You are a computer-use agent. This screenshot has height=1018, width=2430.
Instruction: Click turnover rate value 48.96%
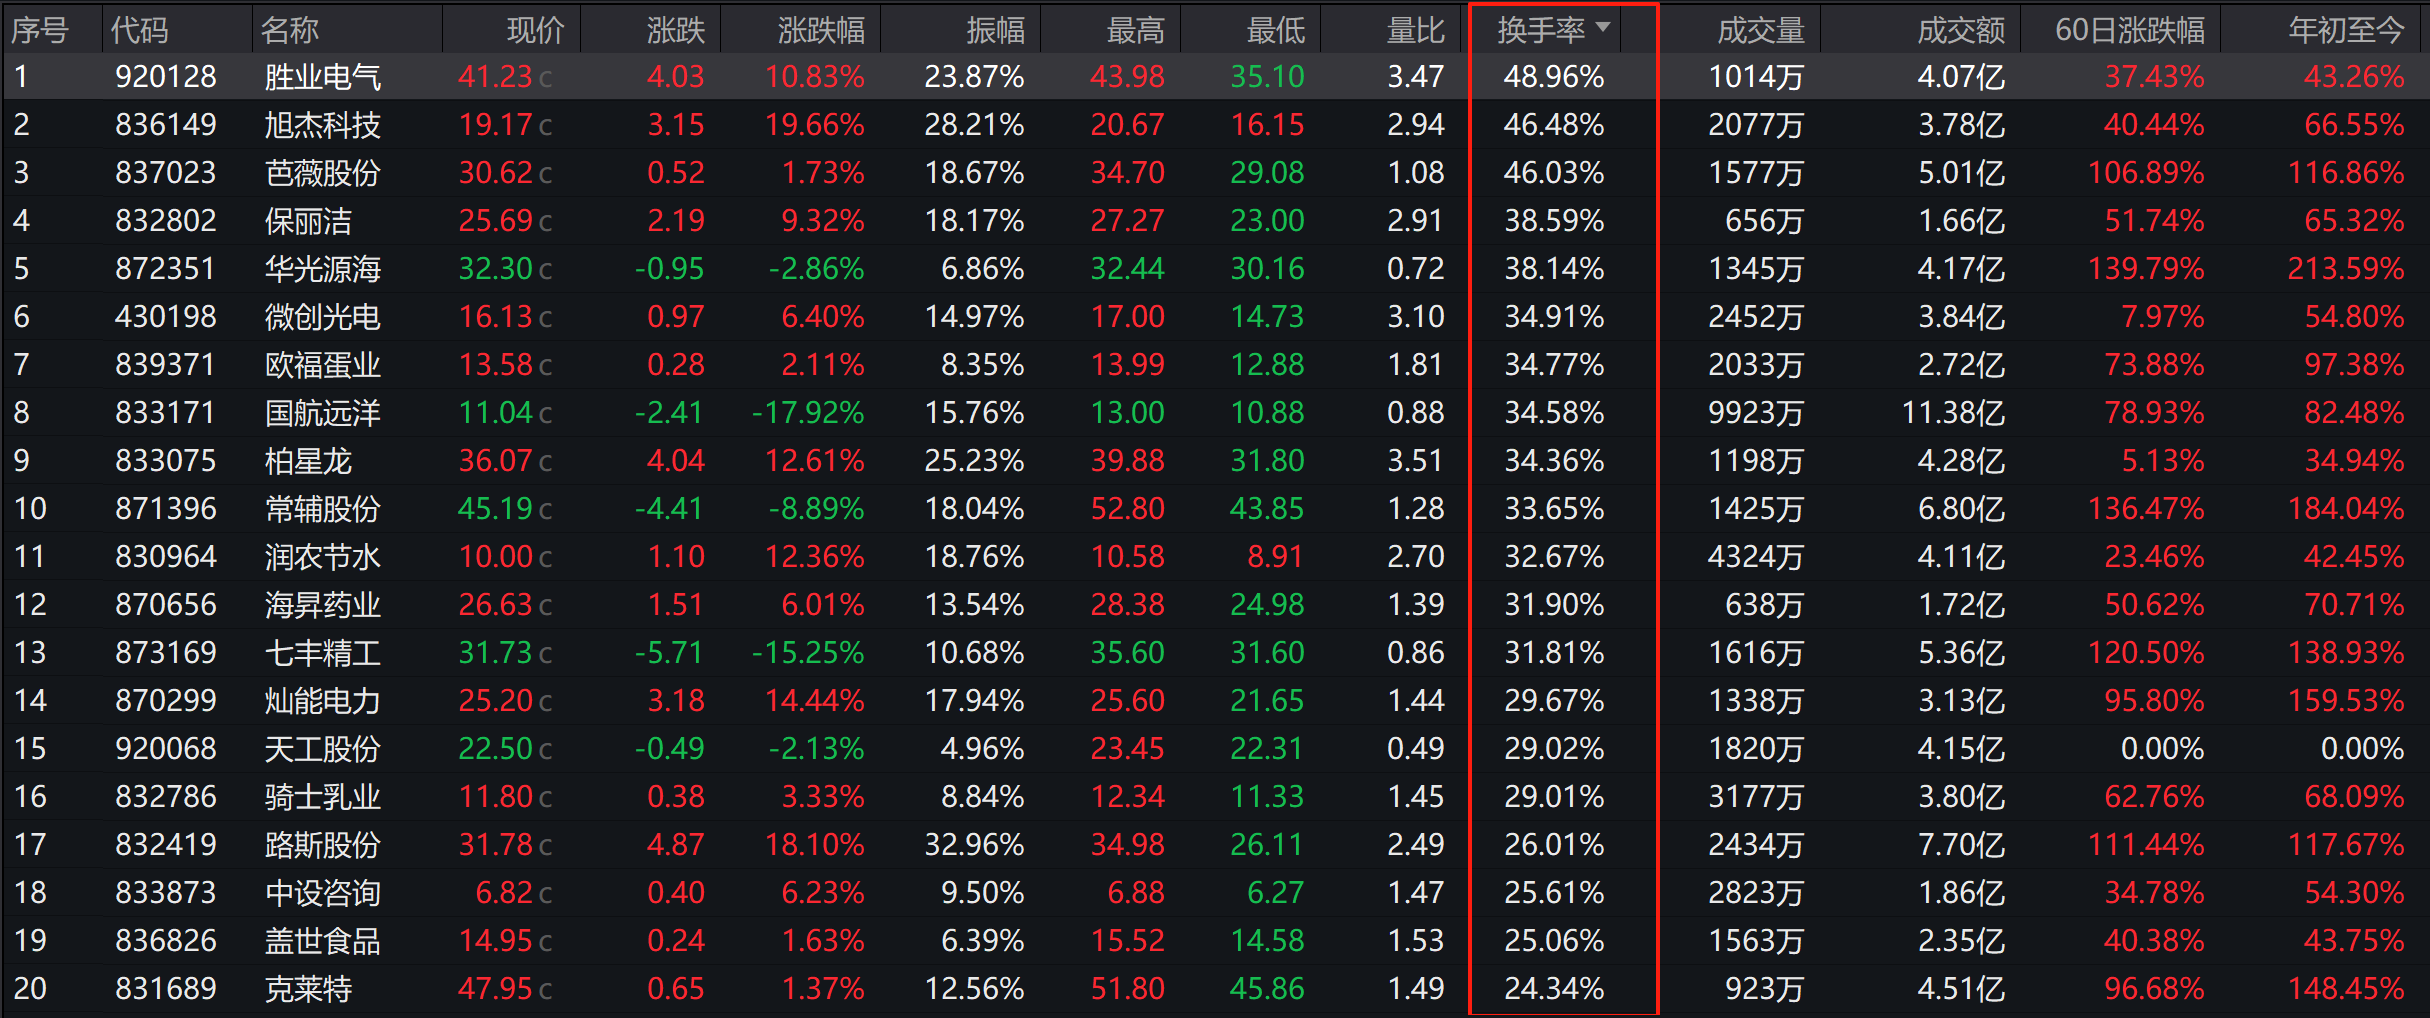(x=1554, y=77)
